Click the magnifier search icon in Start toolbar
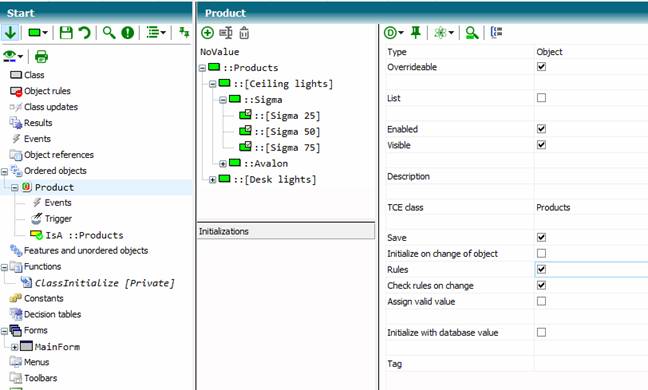Image resolution: width=648 pixels, height=390 pixels. click(109, 32)
